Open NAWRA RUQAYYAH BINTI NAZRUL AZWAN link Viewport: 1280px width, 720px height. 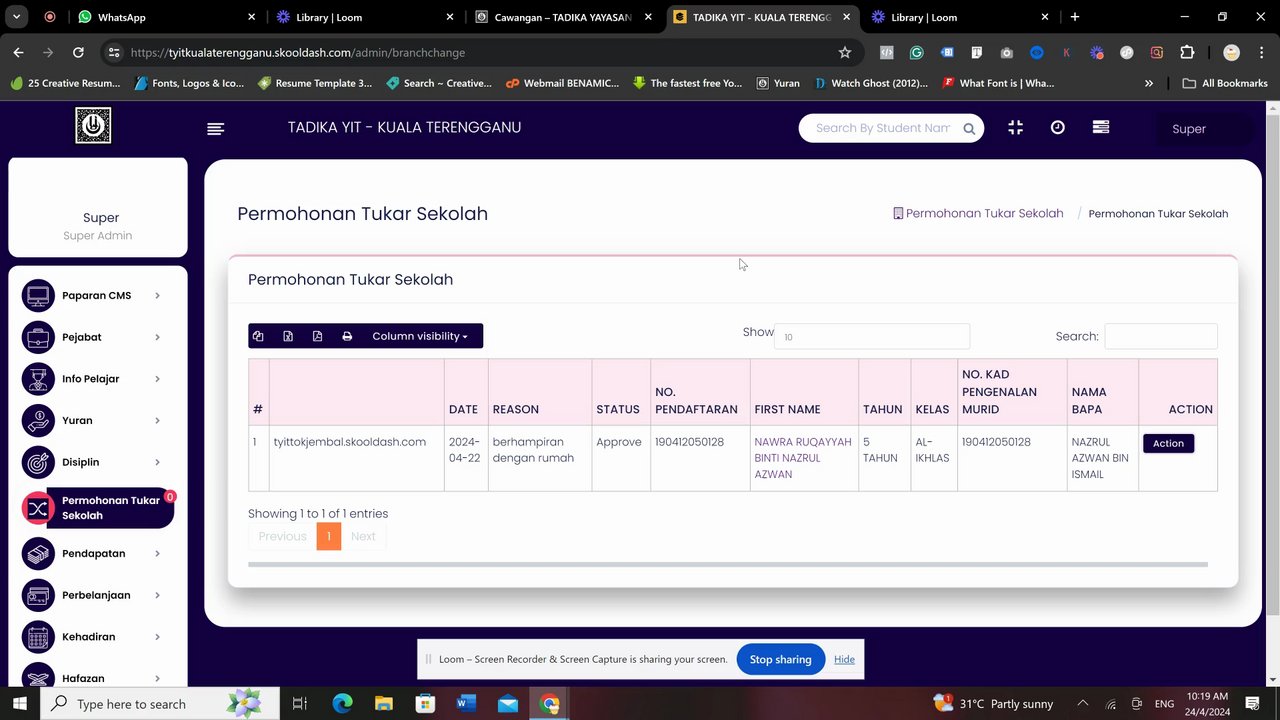(x=803, y=458)
